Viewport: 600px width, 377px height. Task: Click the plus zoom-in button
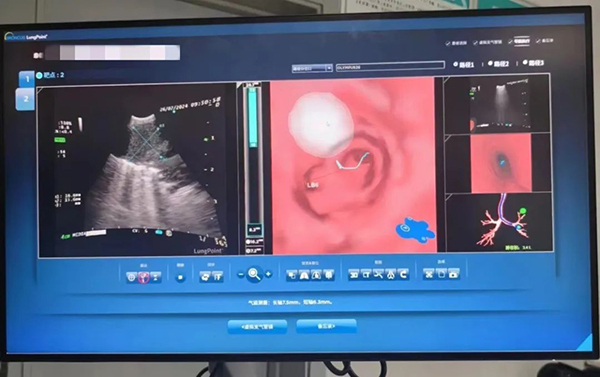268,274
